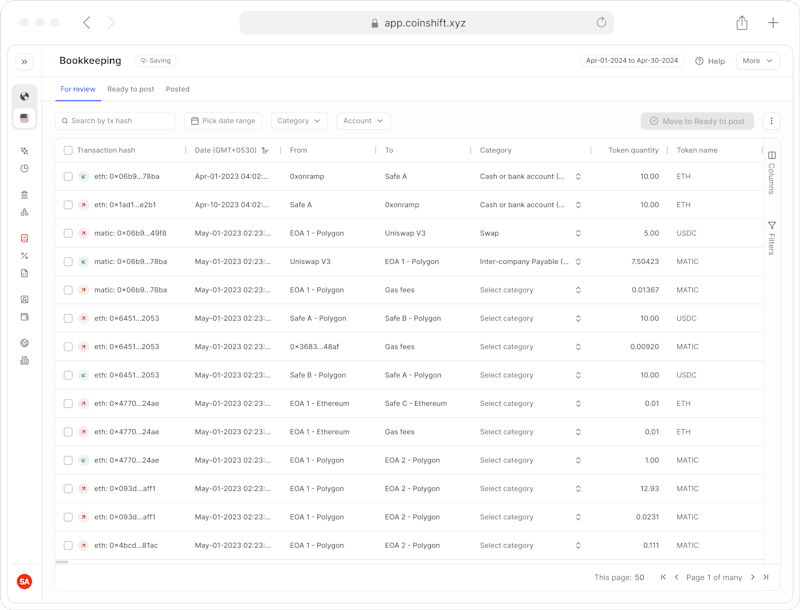Check the eth: 0x4bcd...81ac row
The height and width of the screenshot is (610, 800).
(x=68, y=545)
